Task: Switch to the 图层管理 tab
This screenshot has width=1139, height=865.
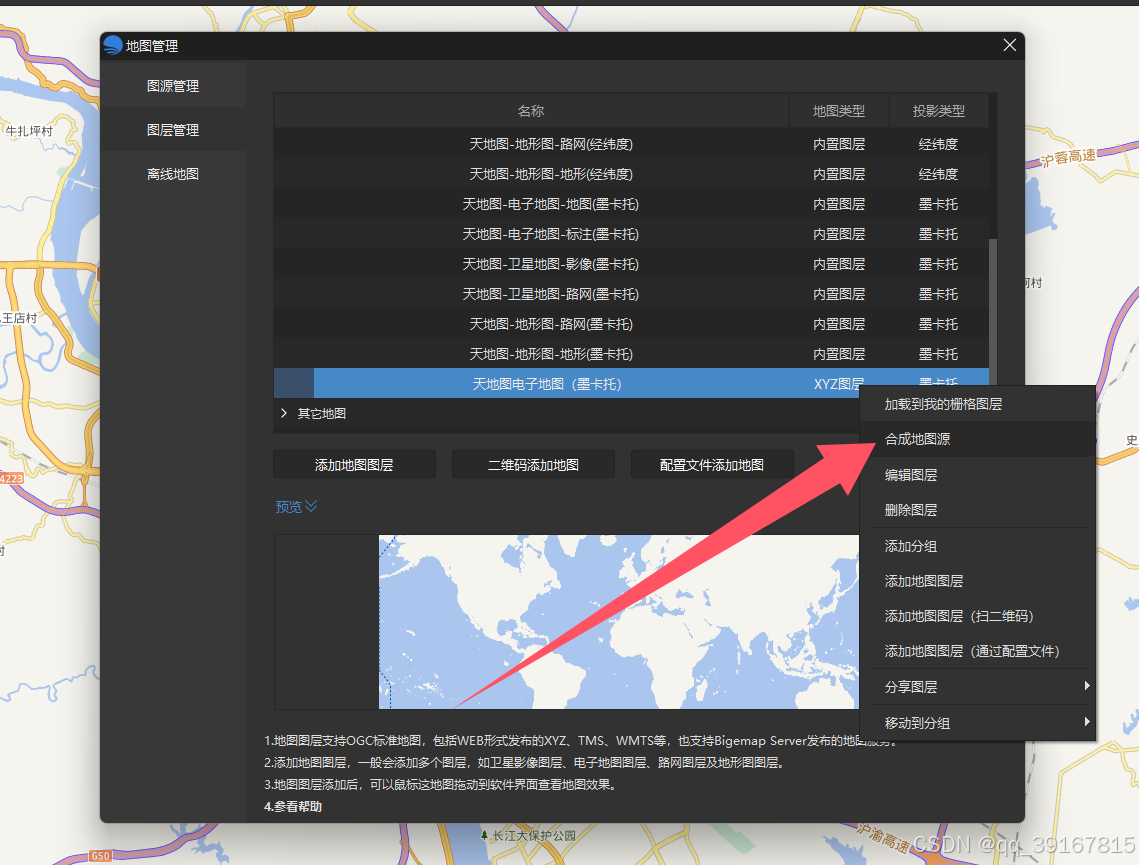Action: [x=173, y=130]
